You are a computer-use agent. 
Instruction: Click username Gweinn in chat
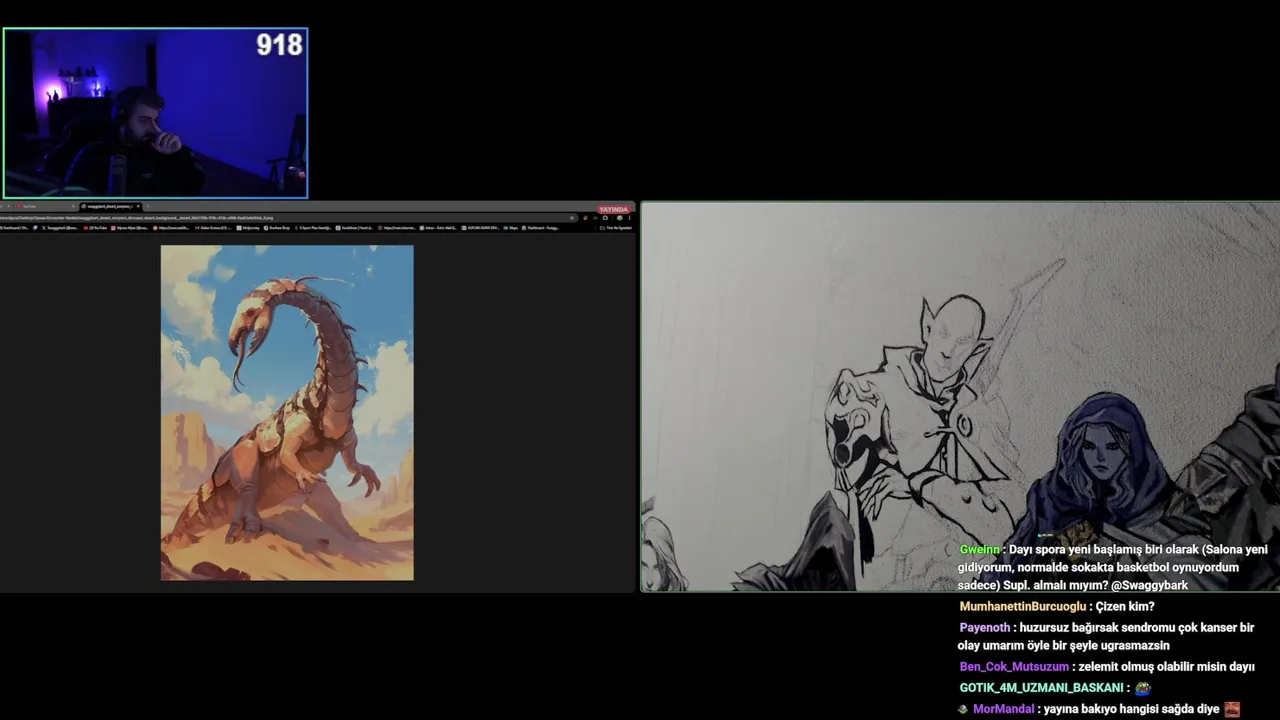(x=979, y=549)
